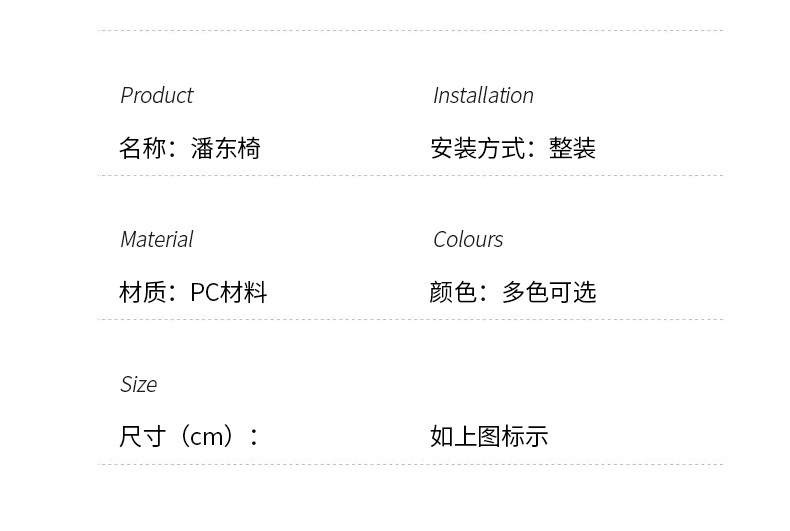Click the "如上图标示" size note
Viewport: 790px width, 531px height.
click(489, 436)
